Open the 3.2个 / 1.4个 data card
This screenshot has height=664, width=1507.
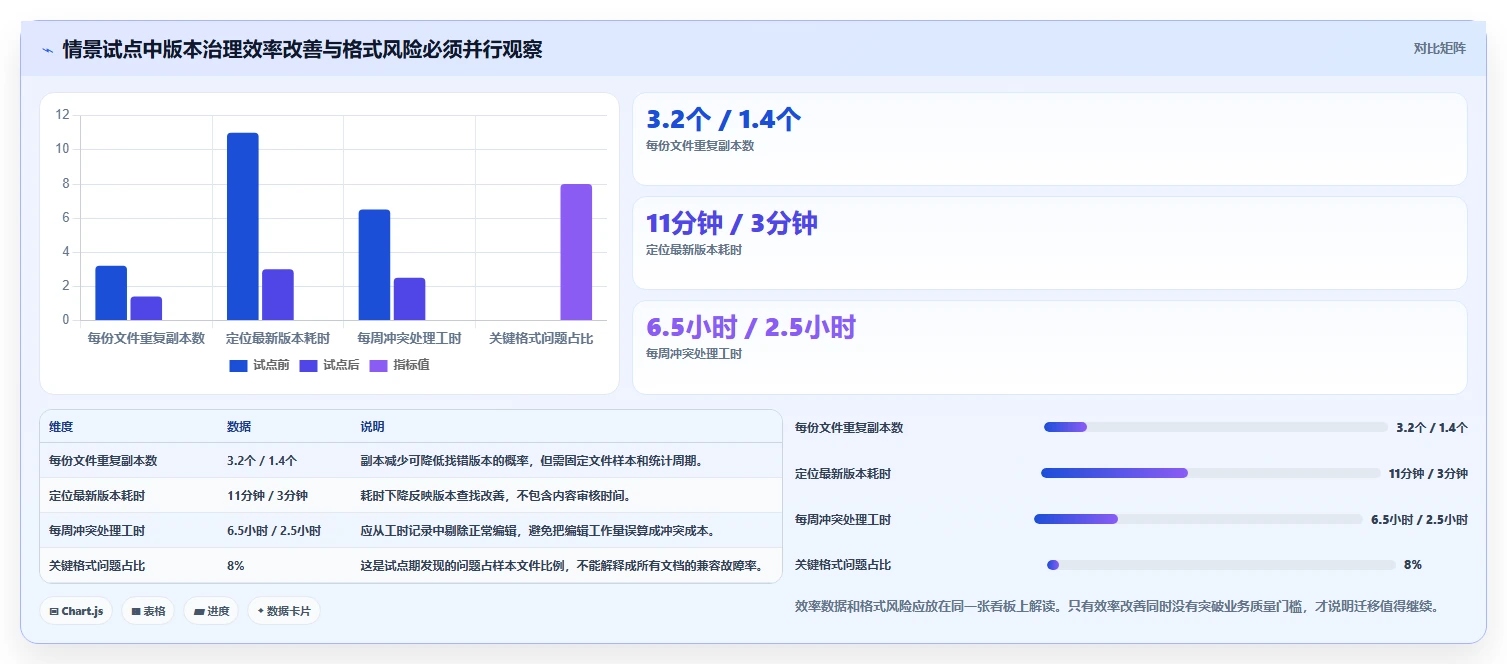(x=1050, y=139)
